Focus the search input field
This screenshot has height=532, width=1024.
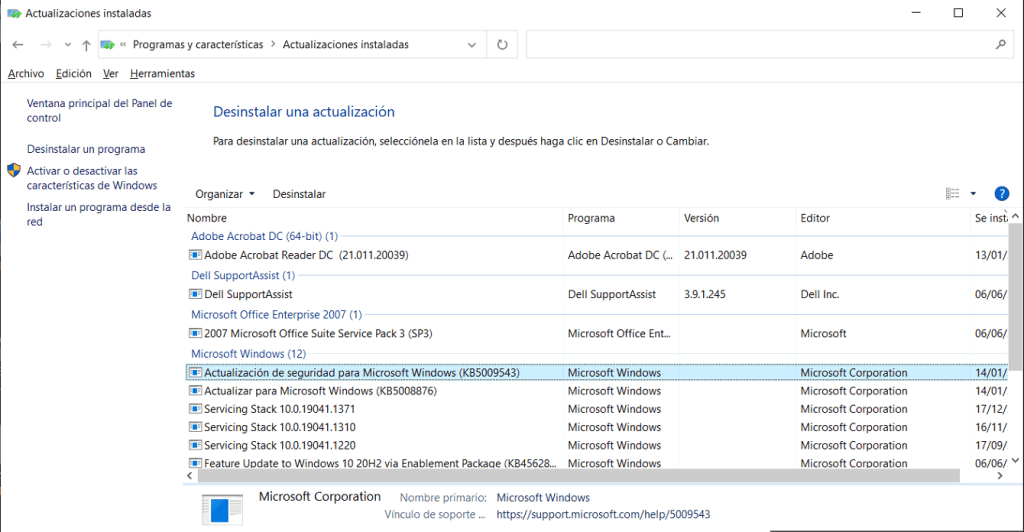[760, 44]
